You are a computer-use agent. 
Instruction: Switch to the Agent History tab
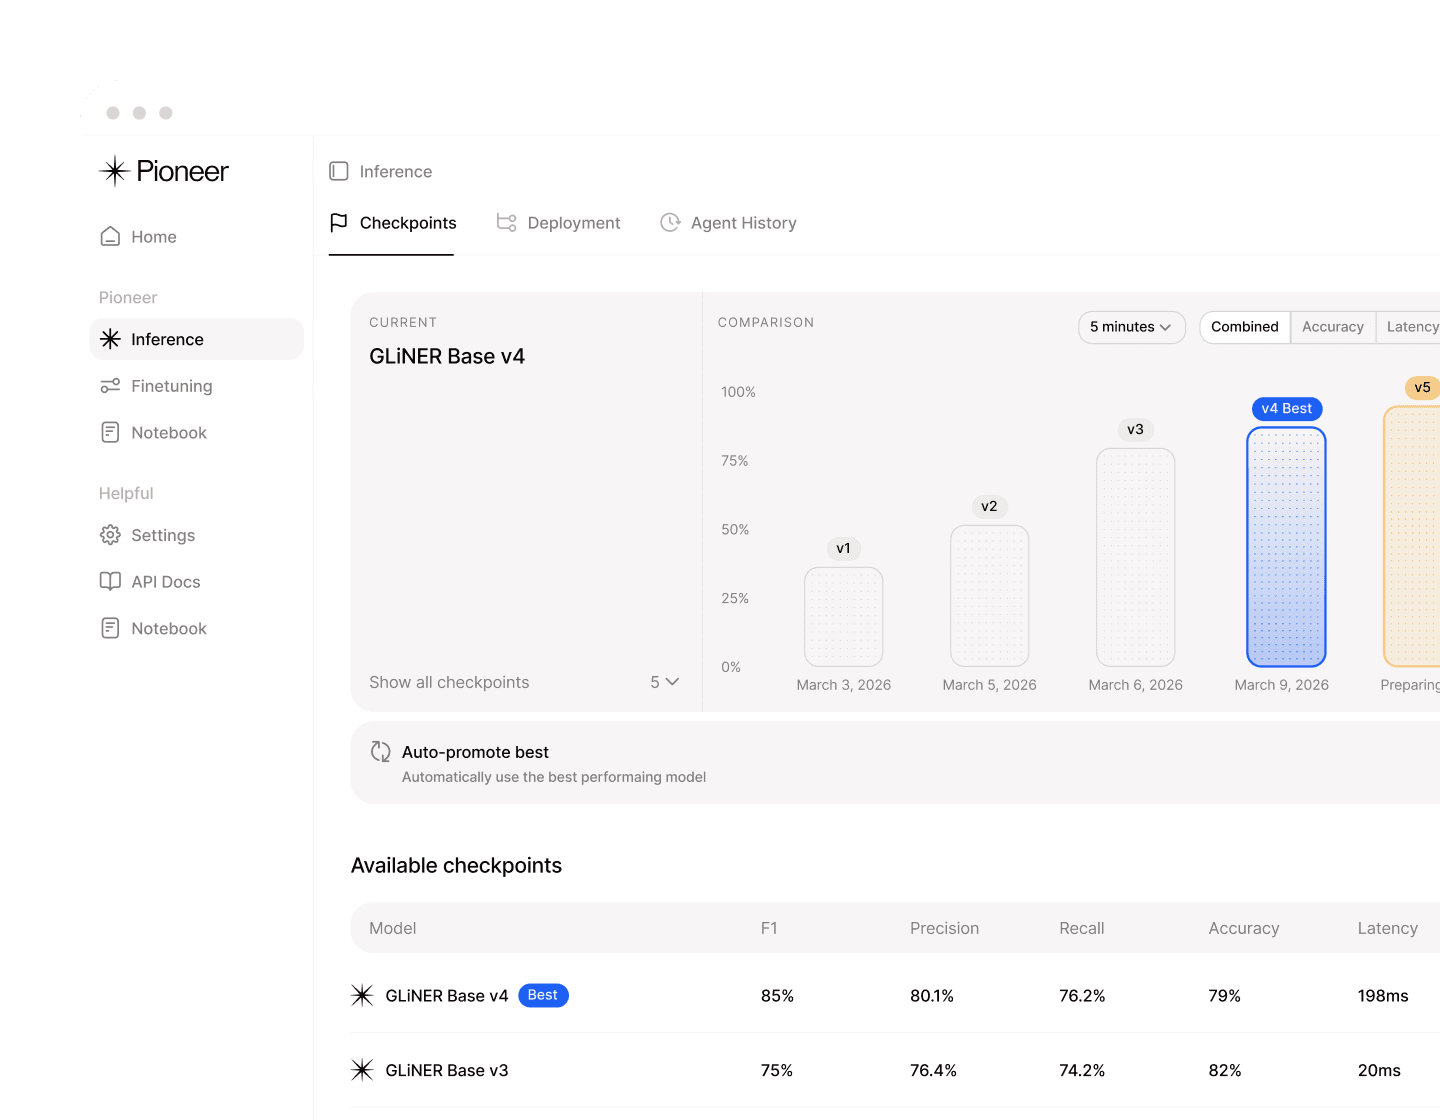click(x=728, y=223)
